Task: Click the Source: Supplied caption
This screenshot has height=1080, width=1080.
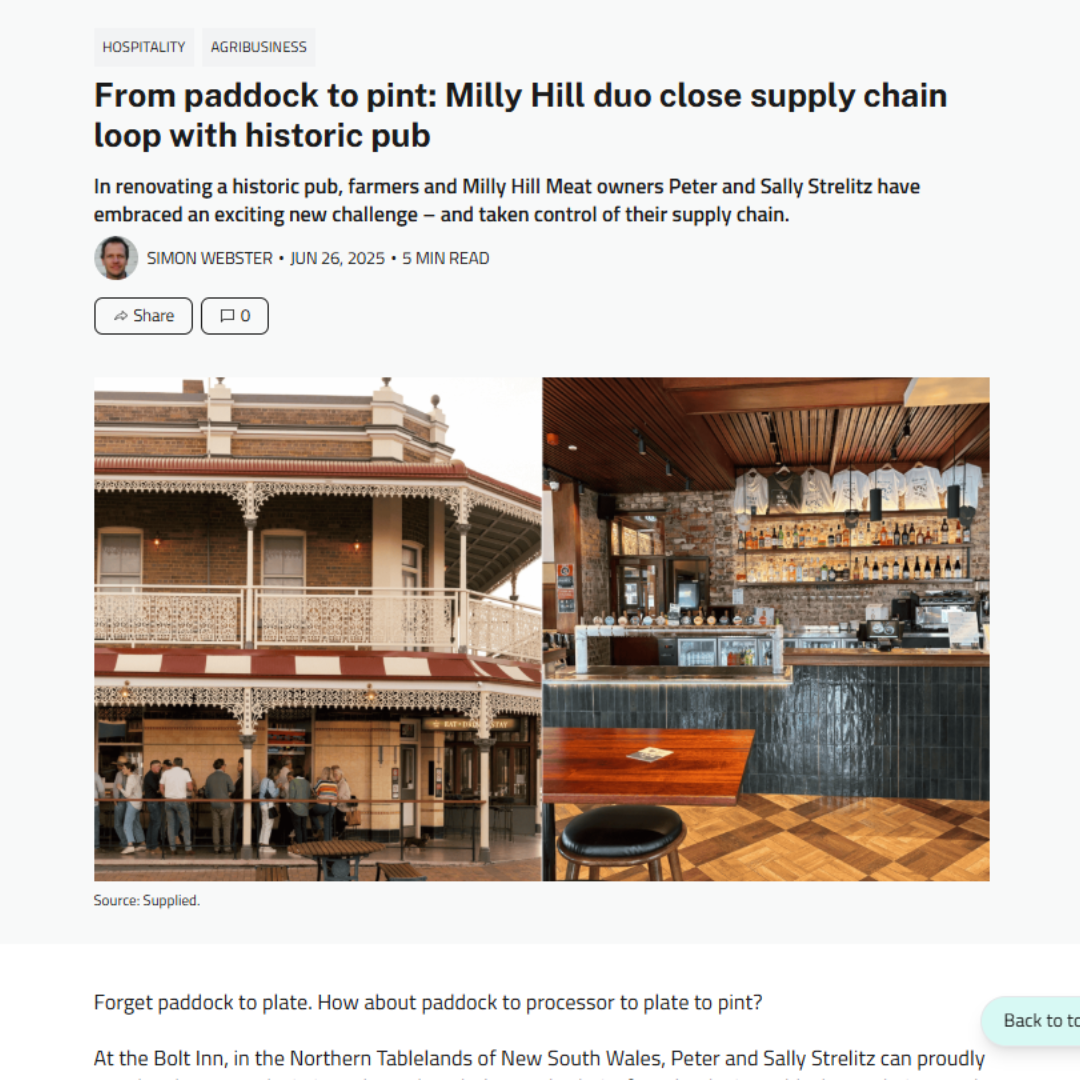Action: 147,900
